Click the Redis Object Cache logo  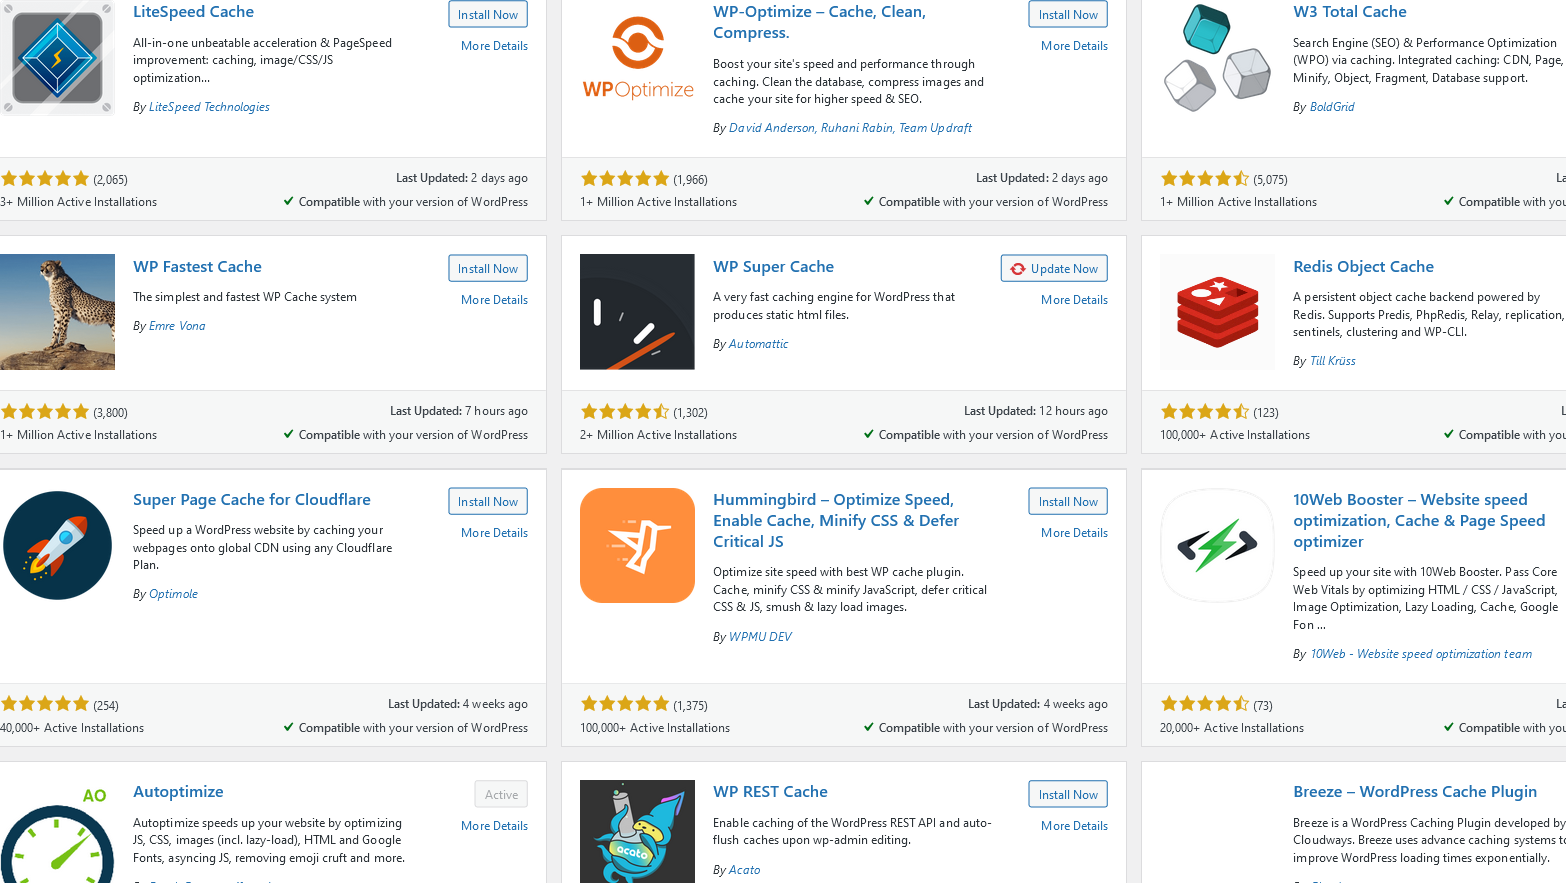tap(1217, 311)
